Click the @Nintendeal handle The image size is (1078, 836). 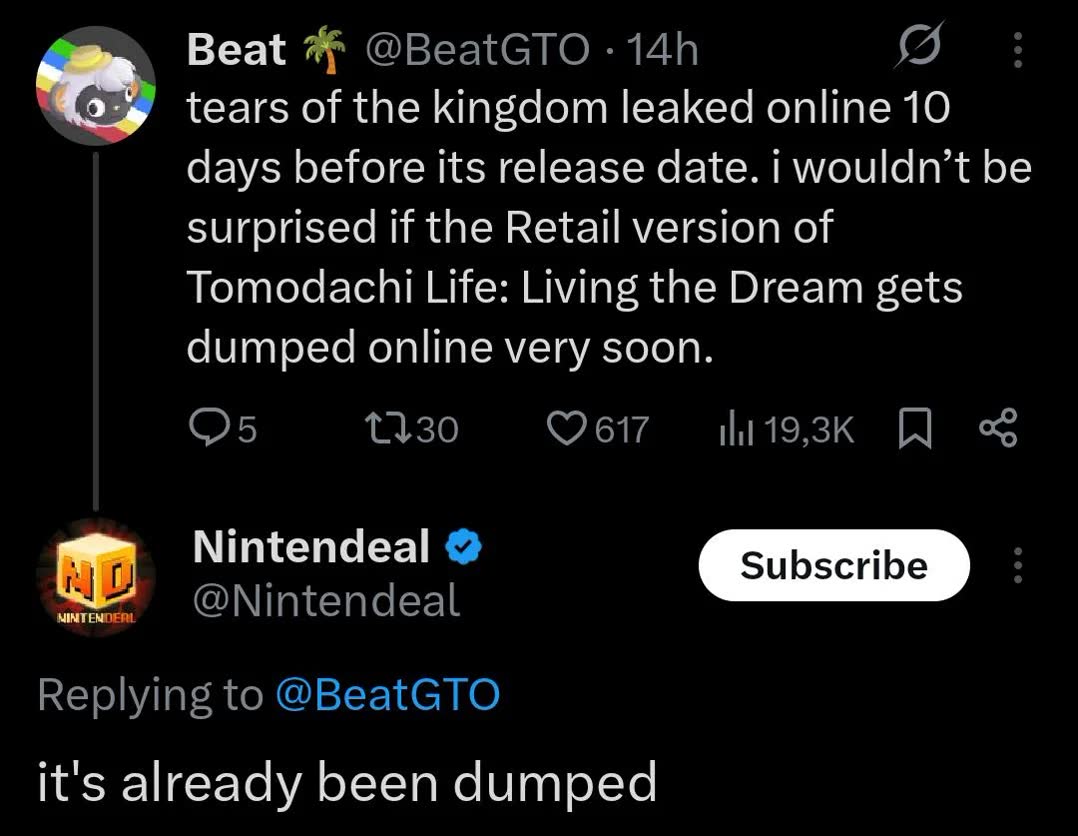pos(327,600)
